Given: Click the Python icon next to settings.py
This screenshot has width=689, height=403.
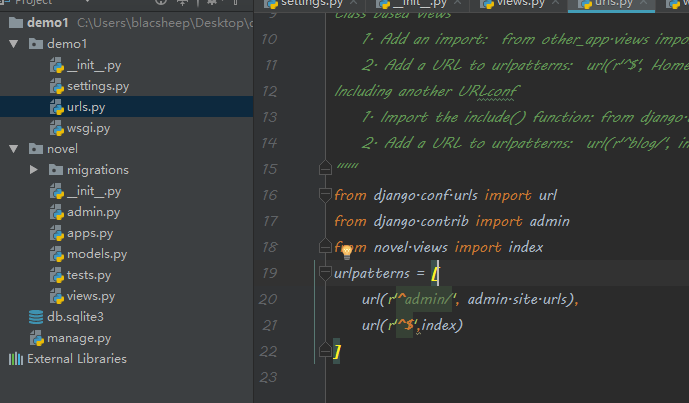Looking at the screenshot, I should (x=56, y=86).
